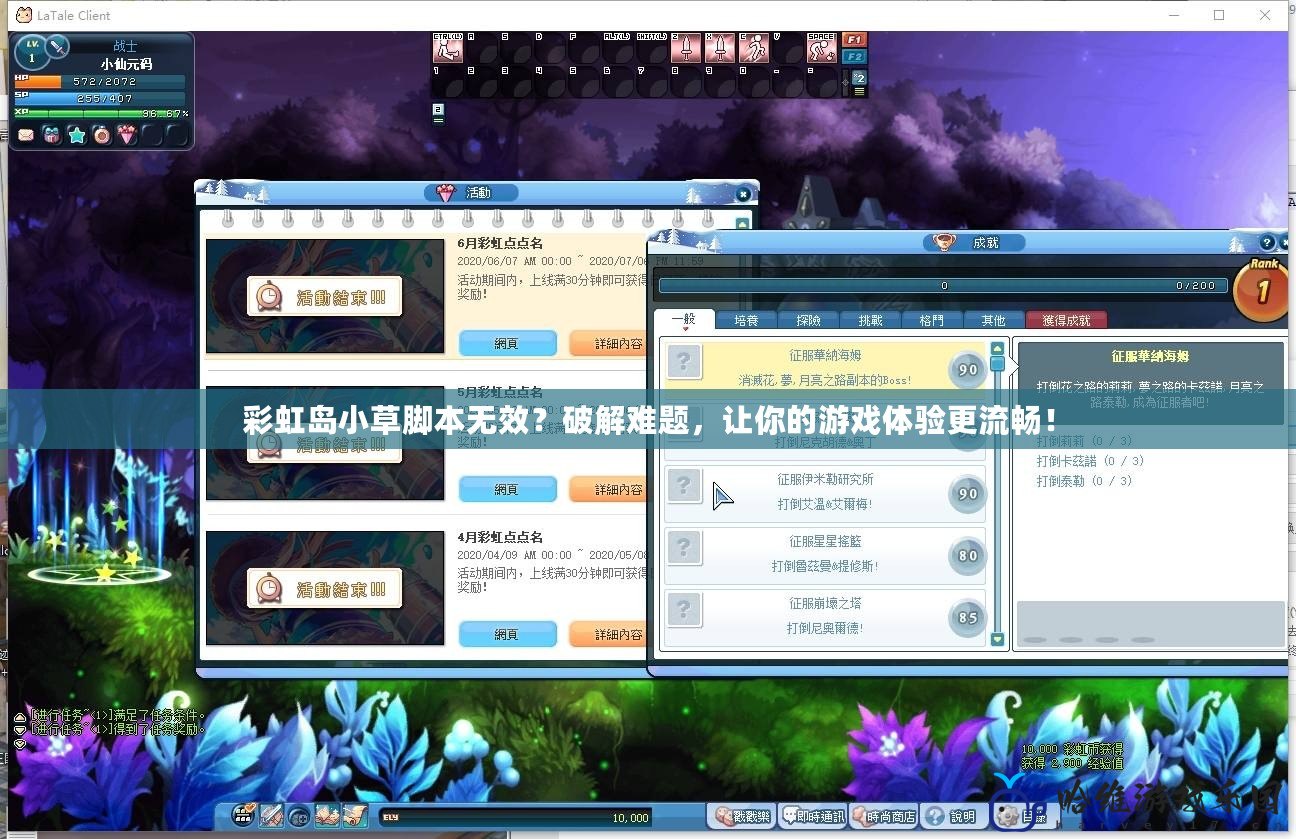Click 網頁 for 6月彩虹点点名
Image resolution: width=1296 pixels, height=839 pixels.
[507, 343]
